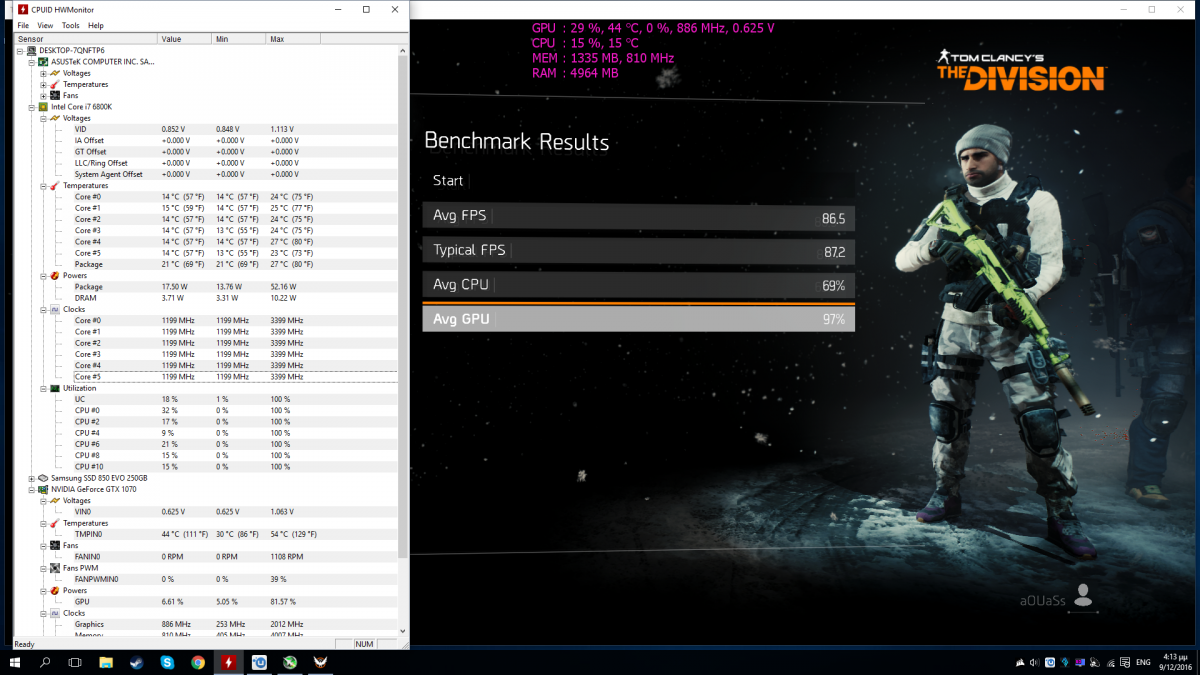The width and height of the screenshot is (1200, 675).
Task: Click the HWMonitor scrollbar up arrow
Action: coord(402,50)
